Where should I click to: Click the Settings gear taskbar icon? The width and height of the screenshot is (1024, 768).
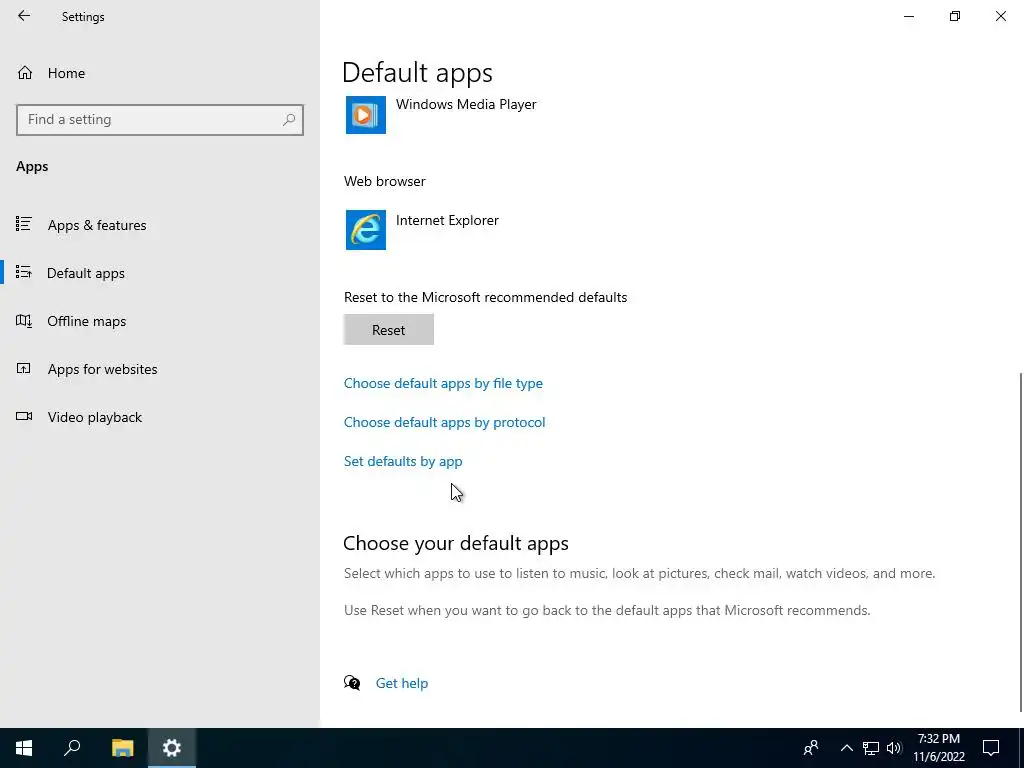(x=172, y=748)
